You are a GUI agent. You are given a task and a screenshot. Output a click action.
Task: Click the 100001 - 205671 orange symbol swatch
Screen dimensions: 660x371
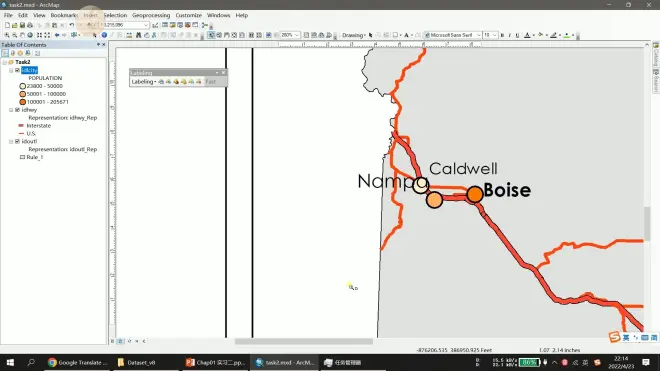[23, 102]
